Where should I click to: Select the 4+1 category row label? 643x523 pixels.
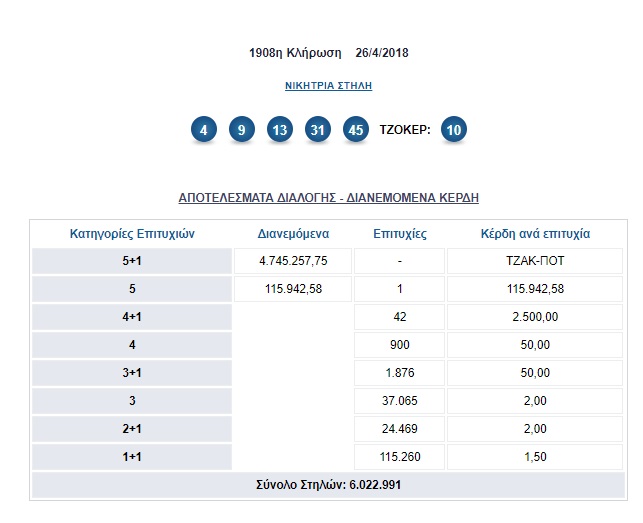[132, 317]
